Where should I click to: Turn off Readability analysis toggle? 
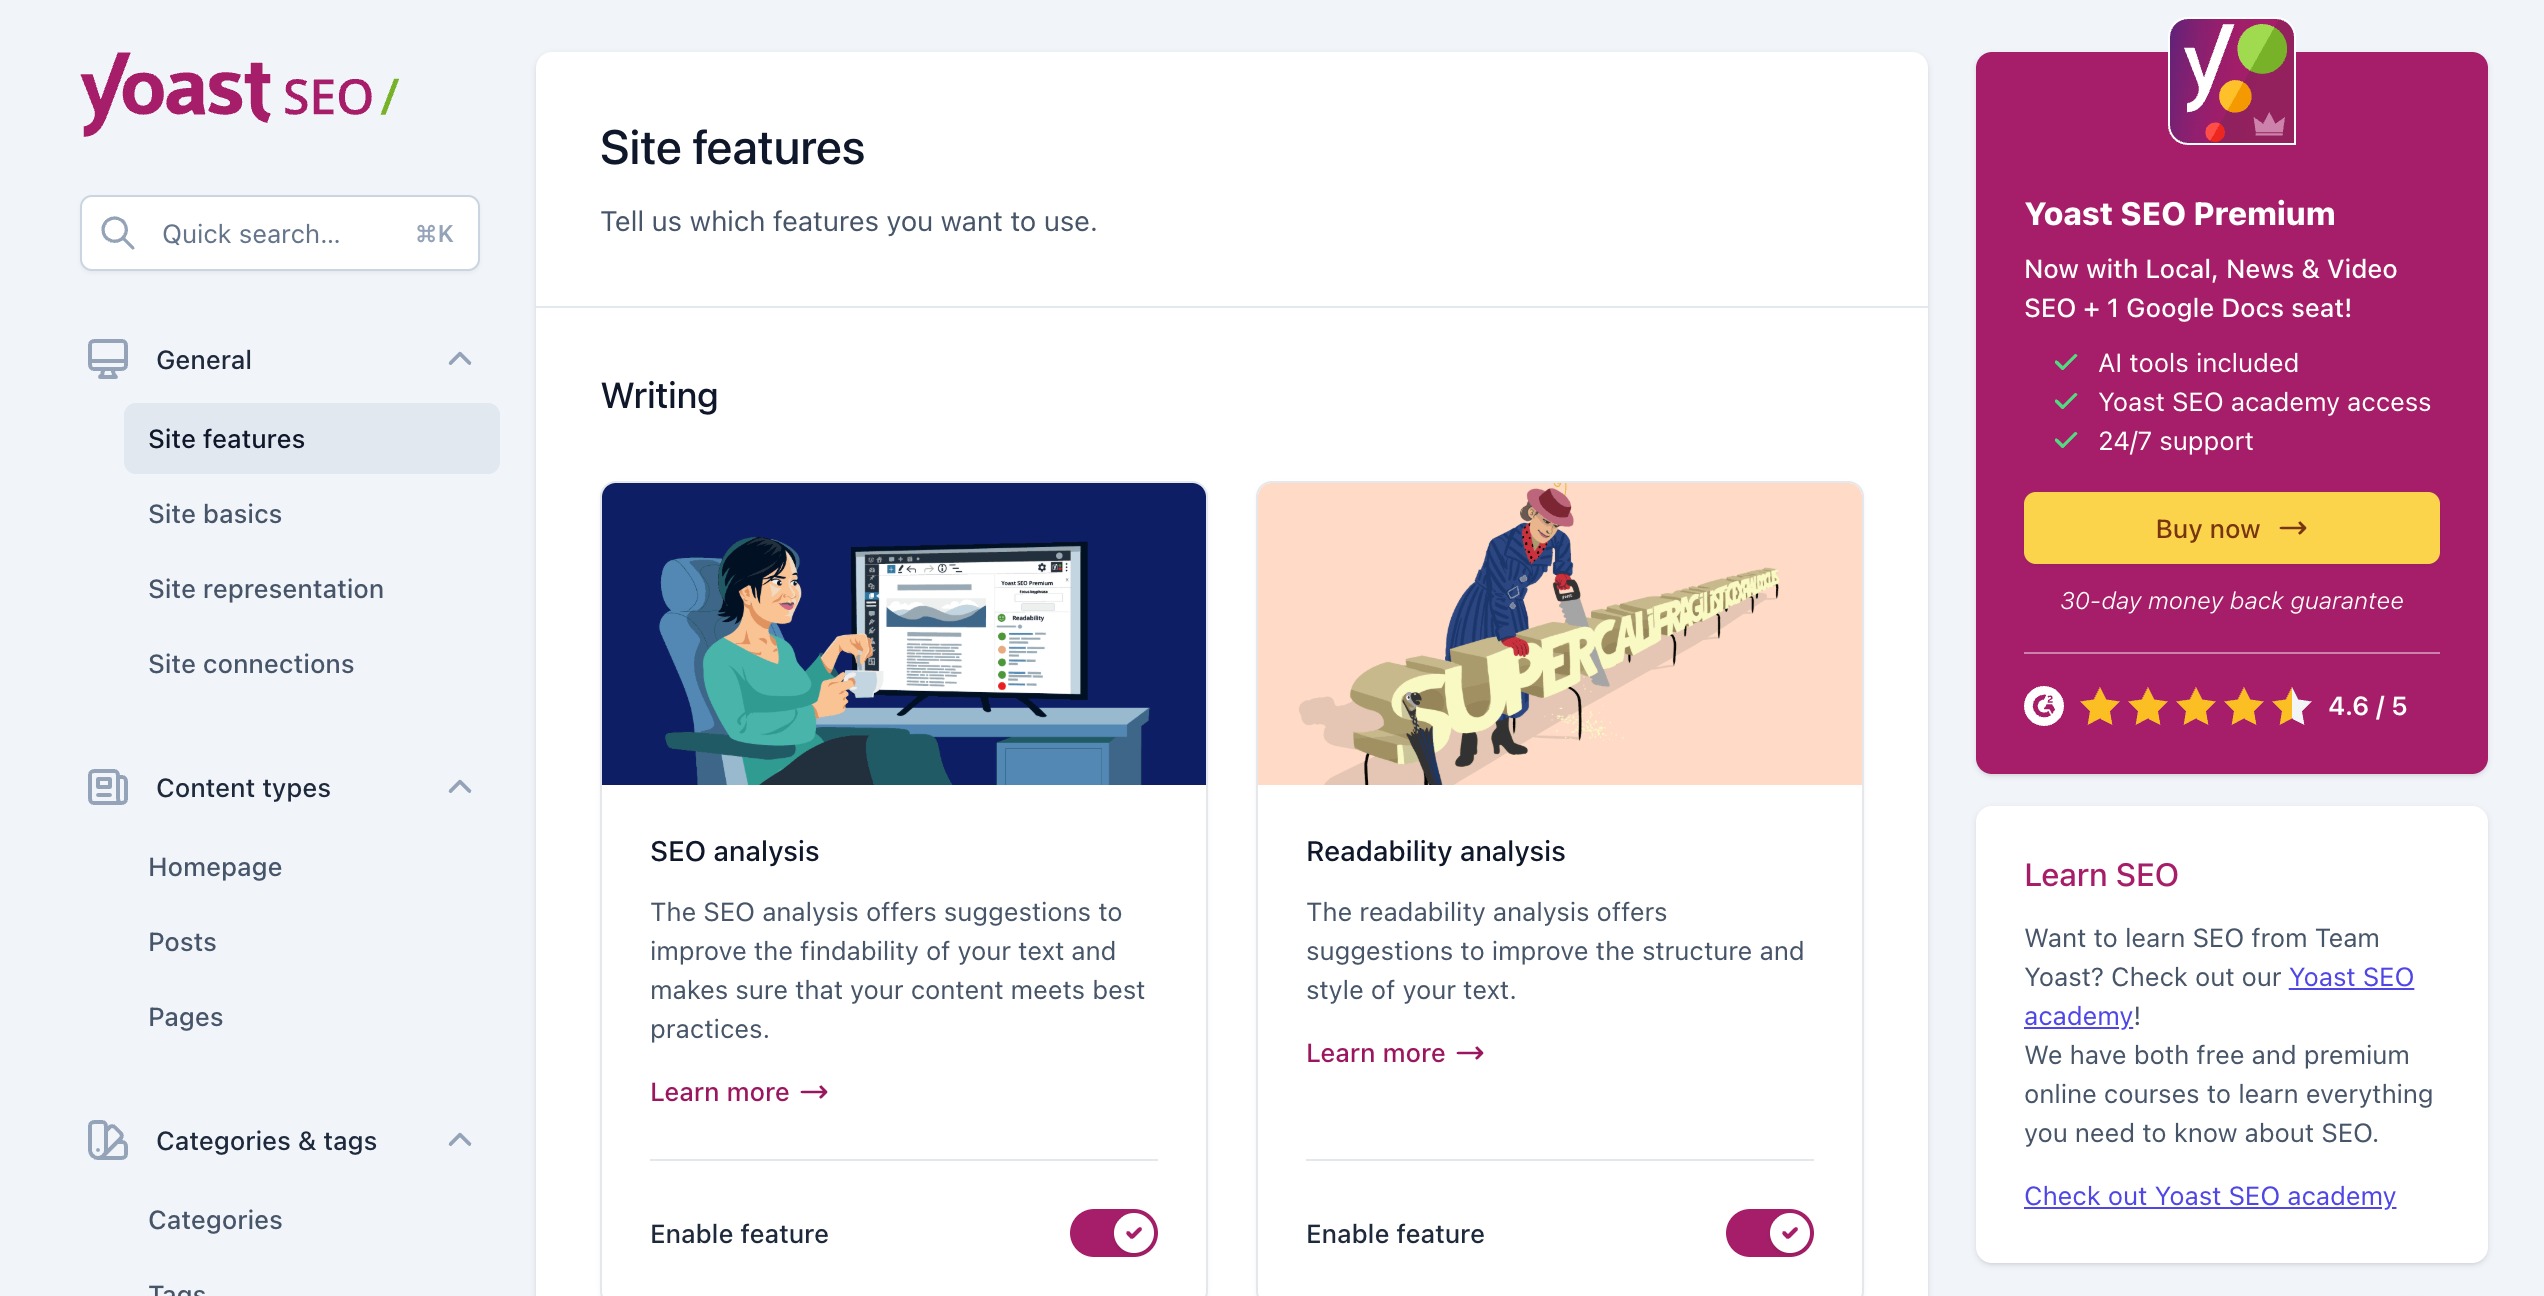(x=1769, y=1233)
